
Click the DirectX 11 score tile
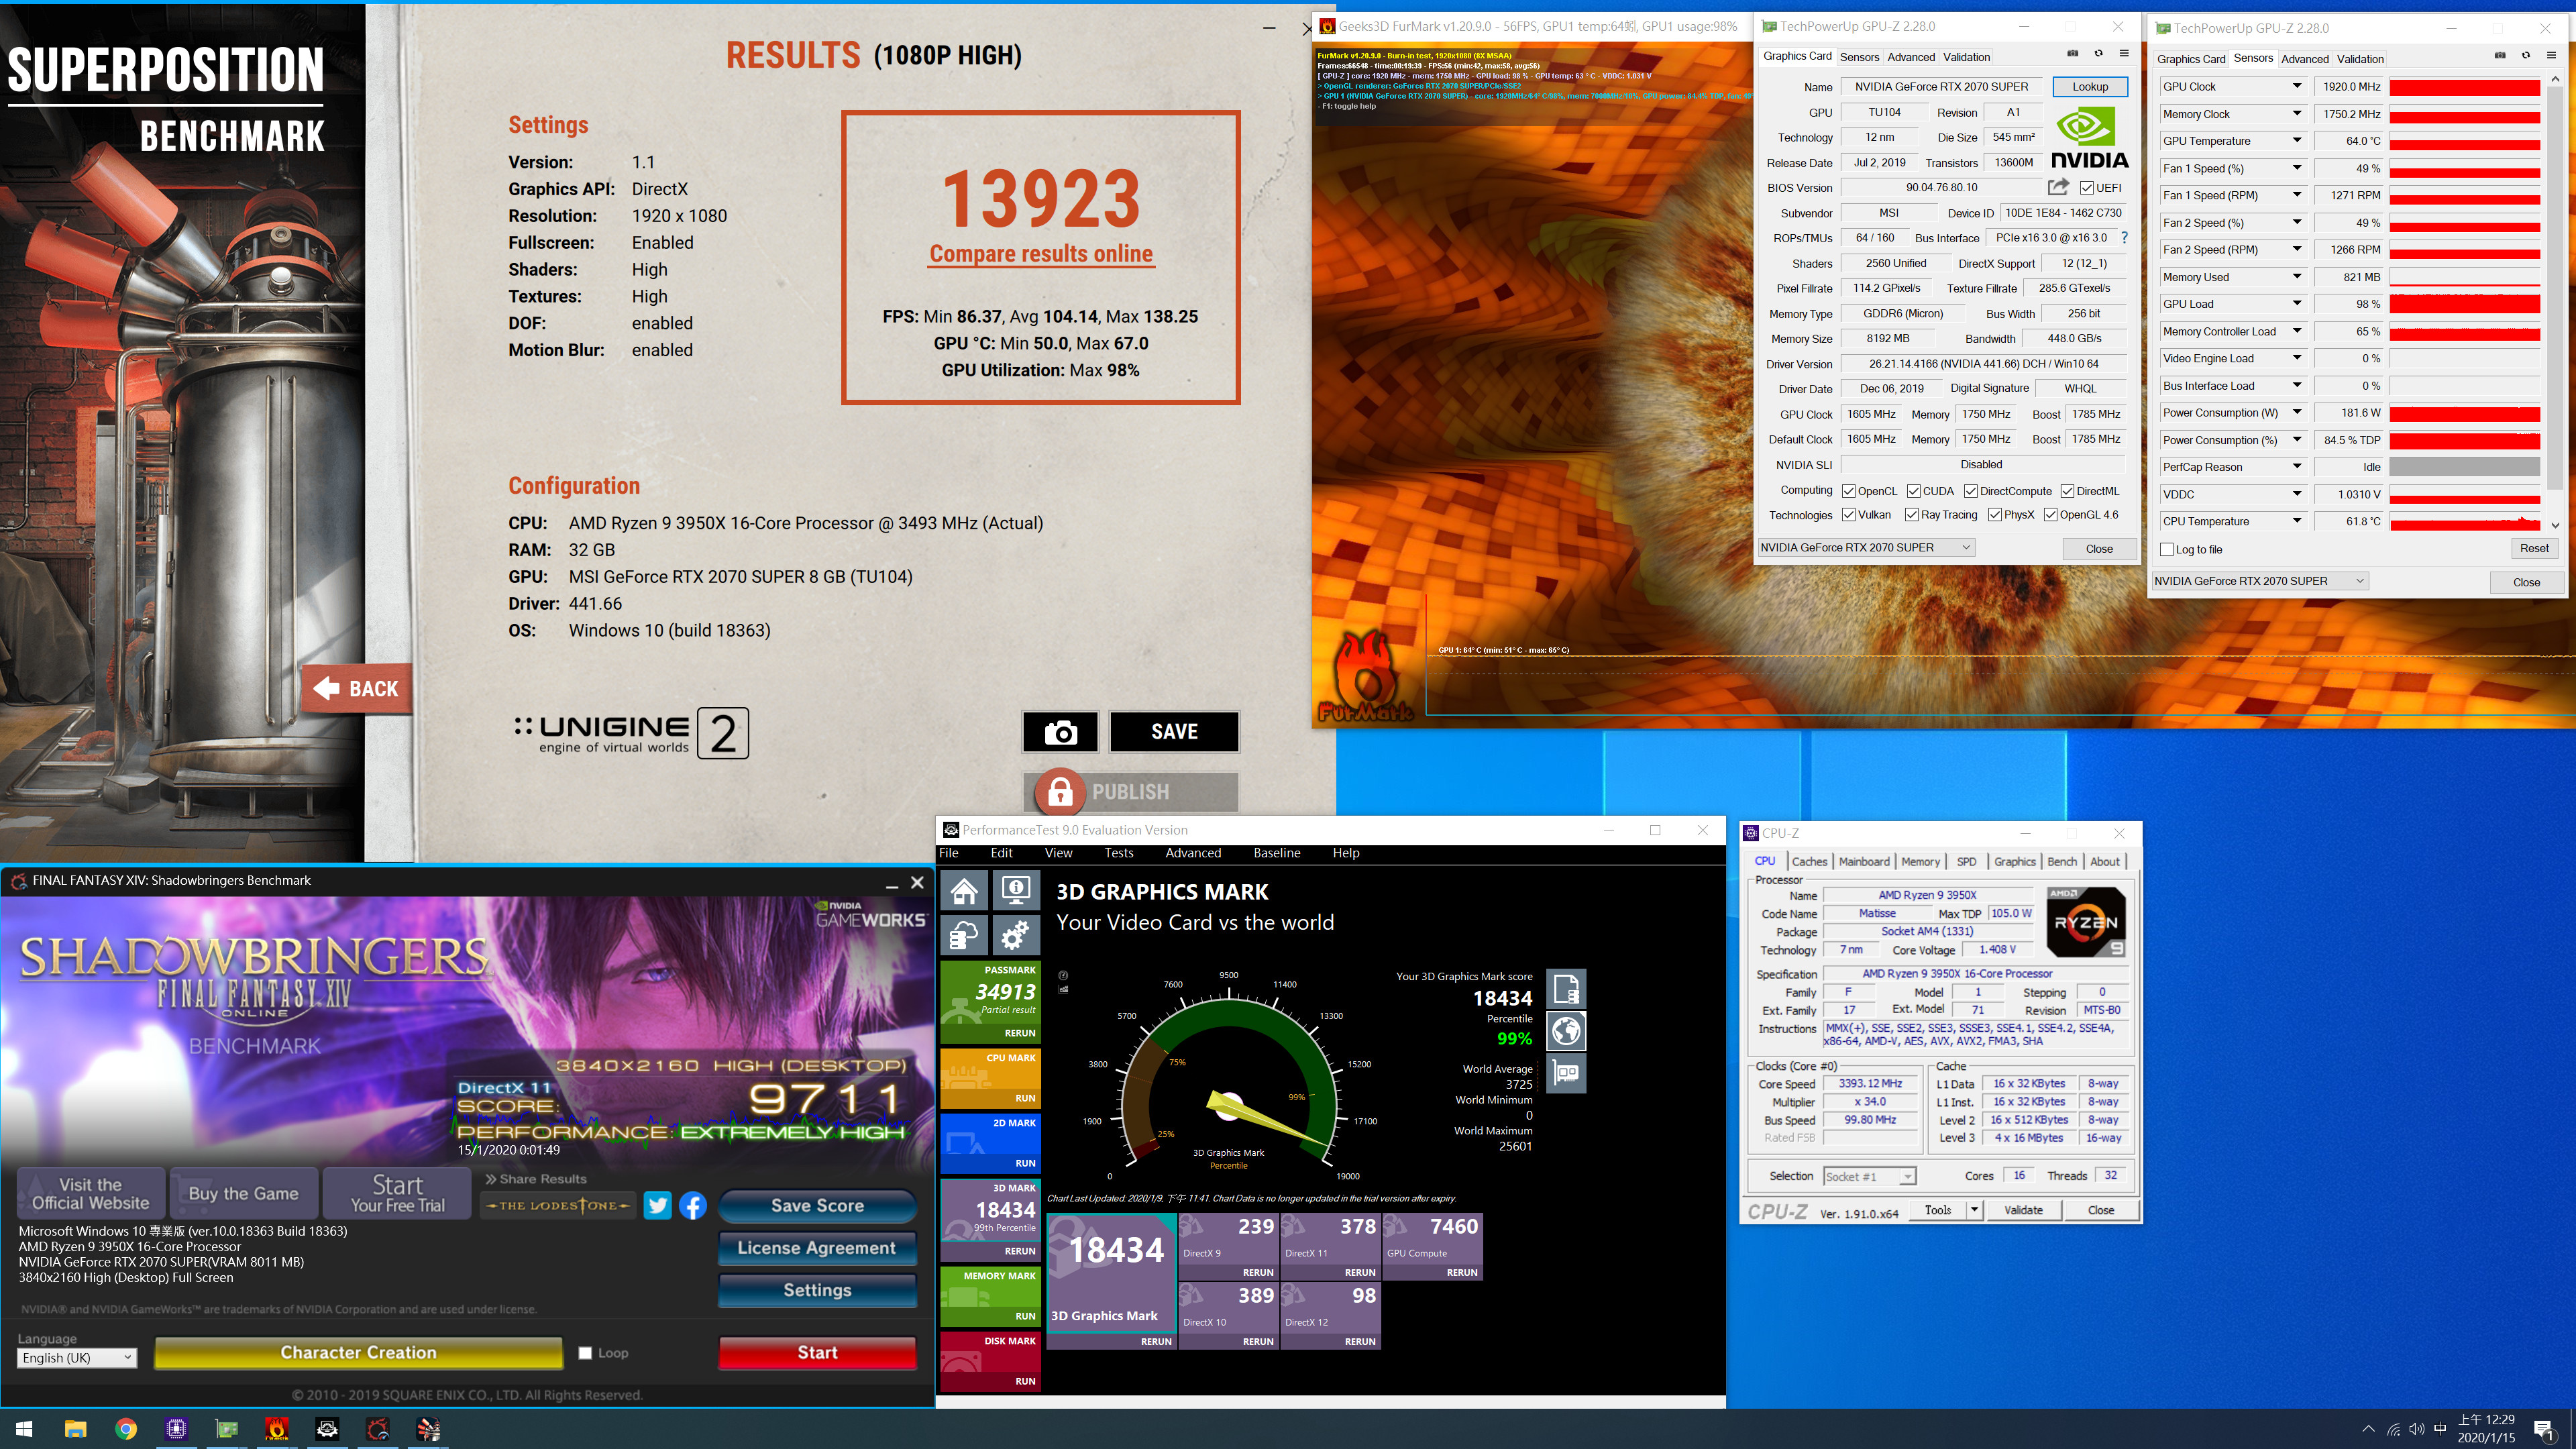pyautogui.click(x=1331, y=1247)
